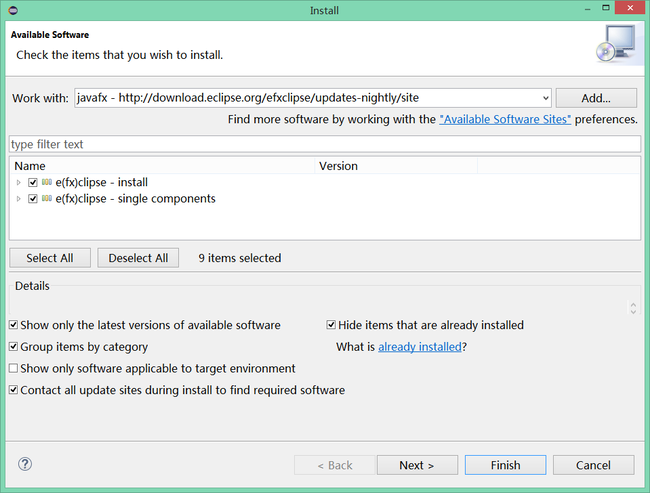Toggle Show only the latest versions checkbox
Image resolution: width=650 pixels, height=493 pixels.
14,325
